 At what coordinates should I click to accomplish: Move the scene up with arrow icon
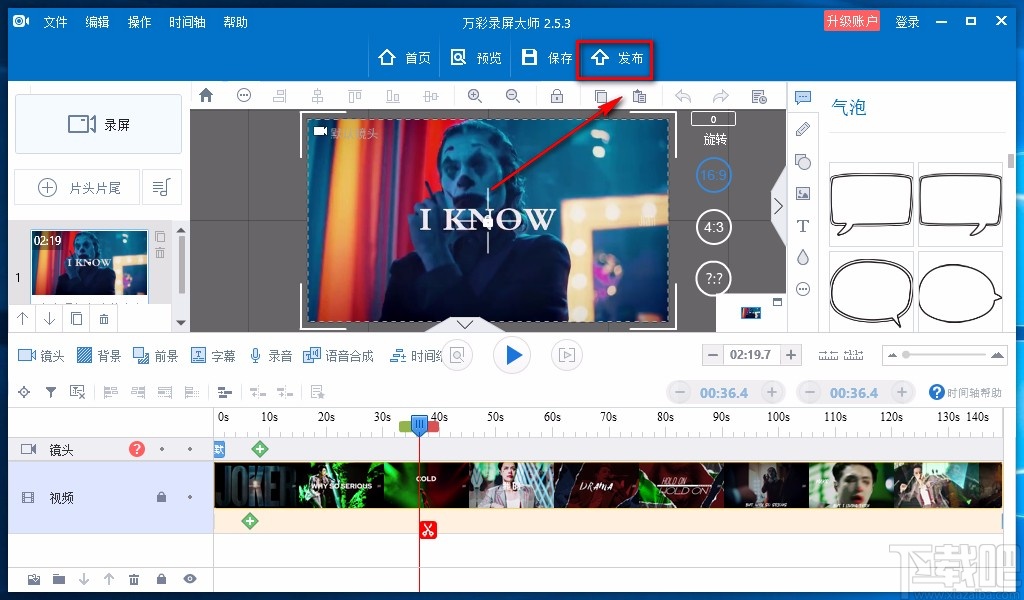point(23,319)
